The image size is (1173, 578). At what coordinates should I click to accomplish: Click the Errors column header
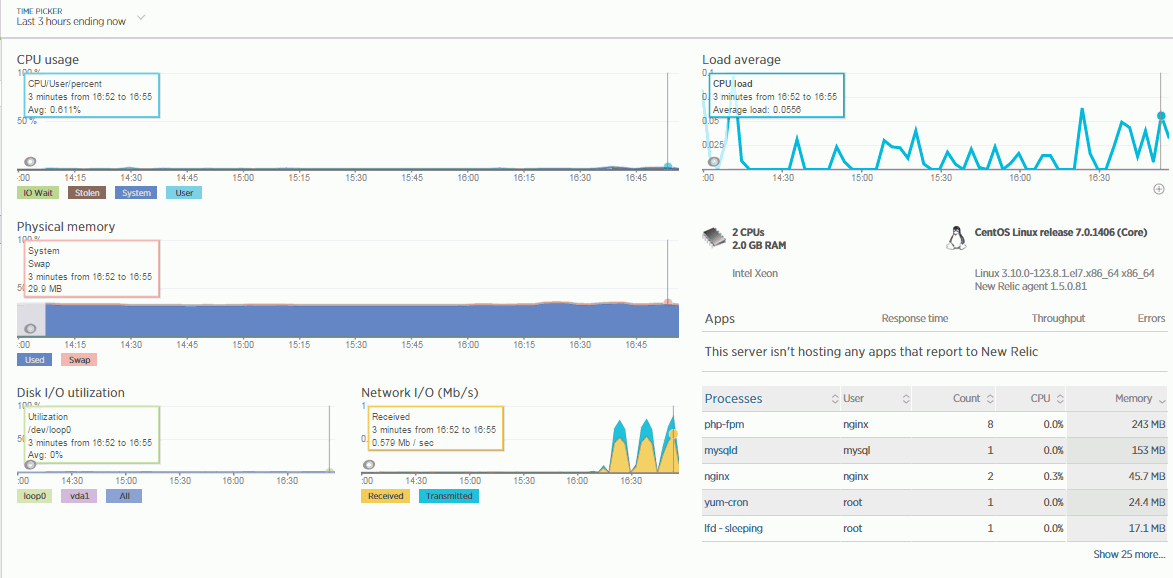point(1151,319)
